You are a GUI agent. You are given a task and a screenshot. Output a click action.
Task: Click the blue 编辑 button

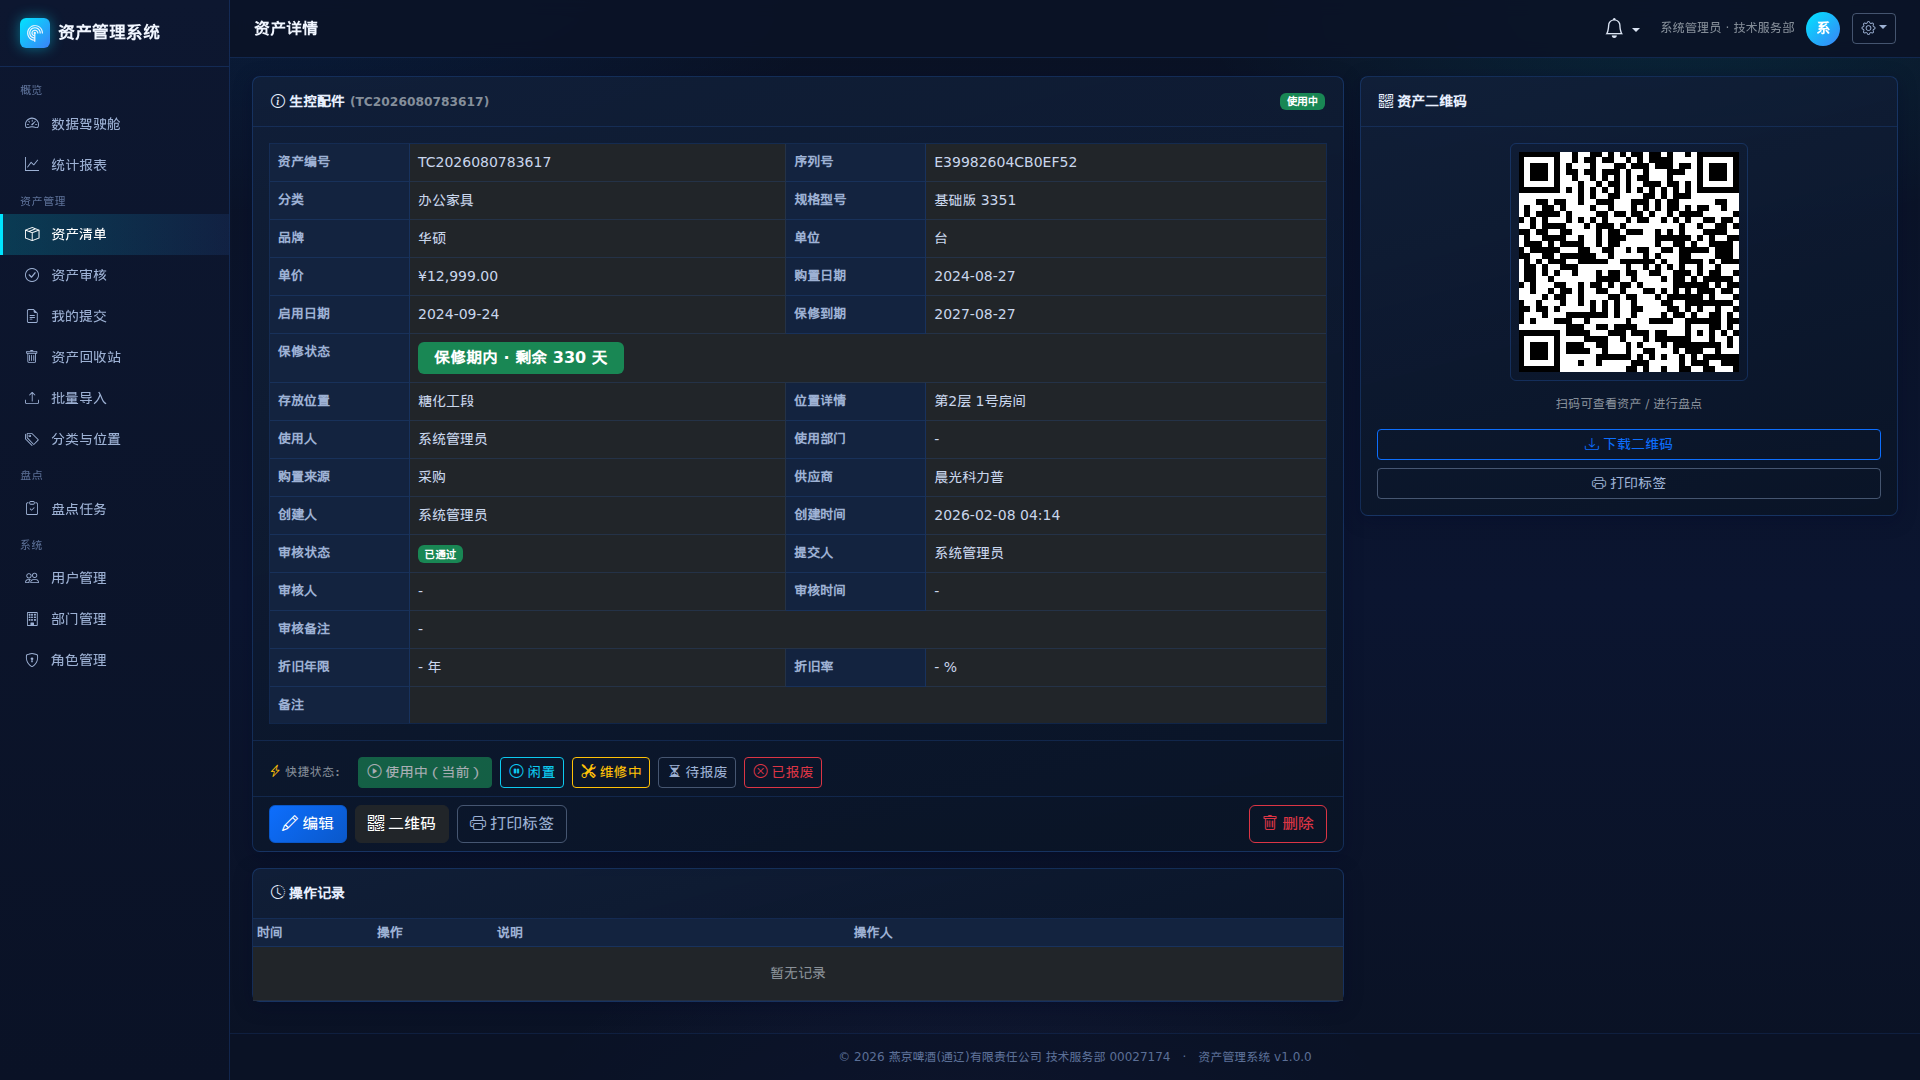[x=308, y=824]
